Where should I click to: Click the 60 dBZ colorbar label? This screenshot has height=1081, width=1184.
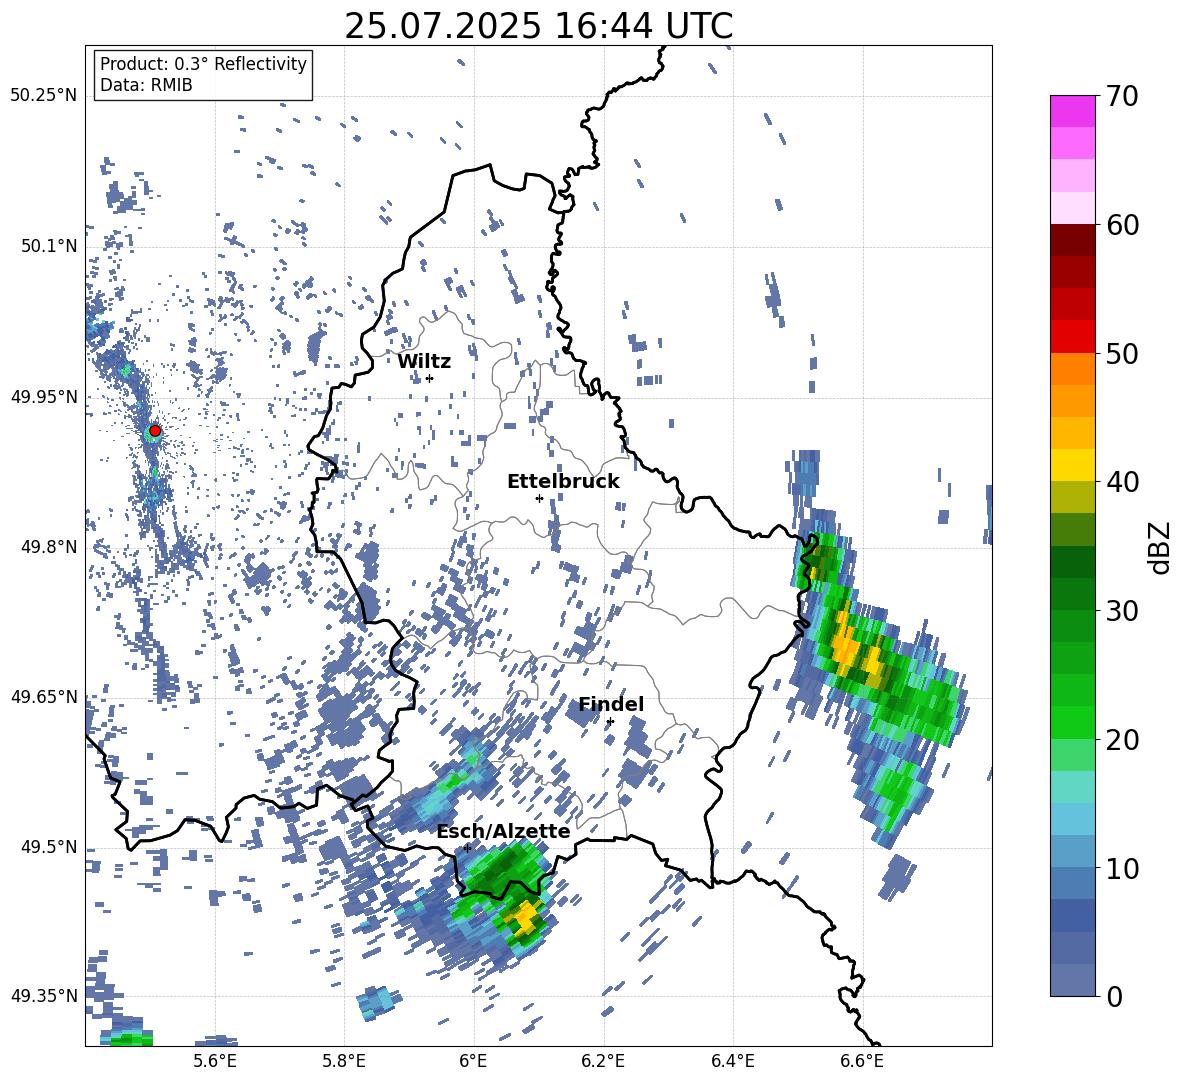point(1122,225)
